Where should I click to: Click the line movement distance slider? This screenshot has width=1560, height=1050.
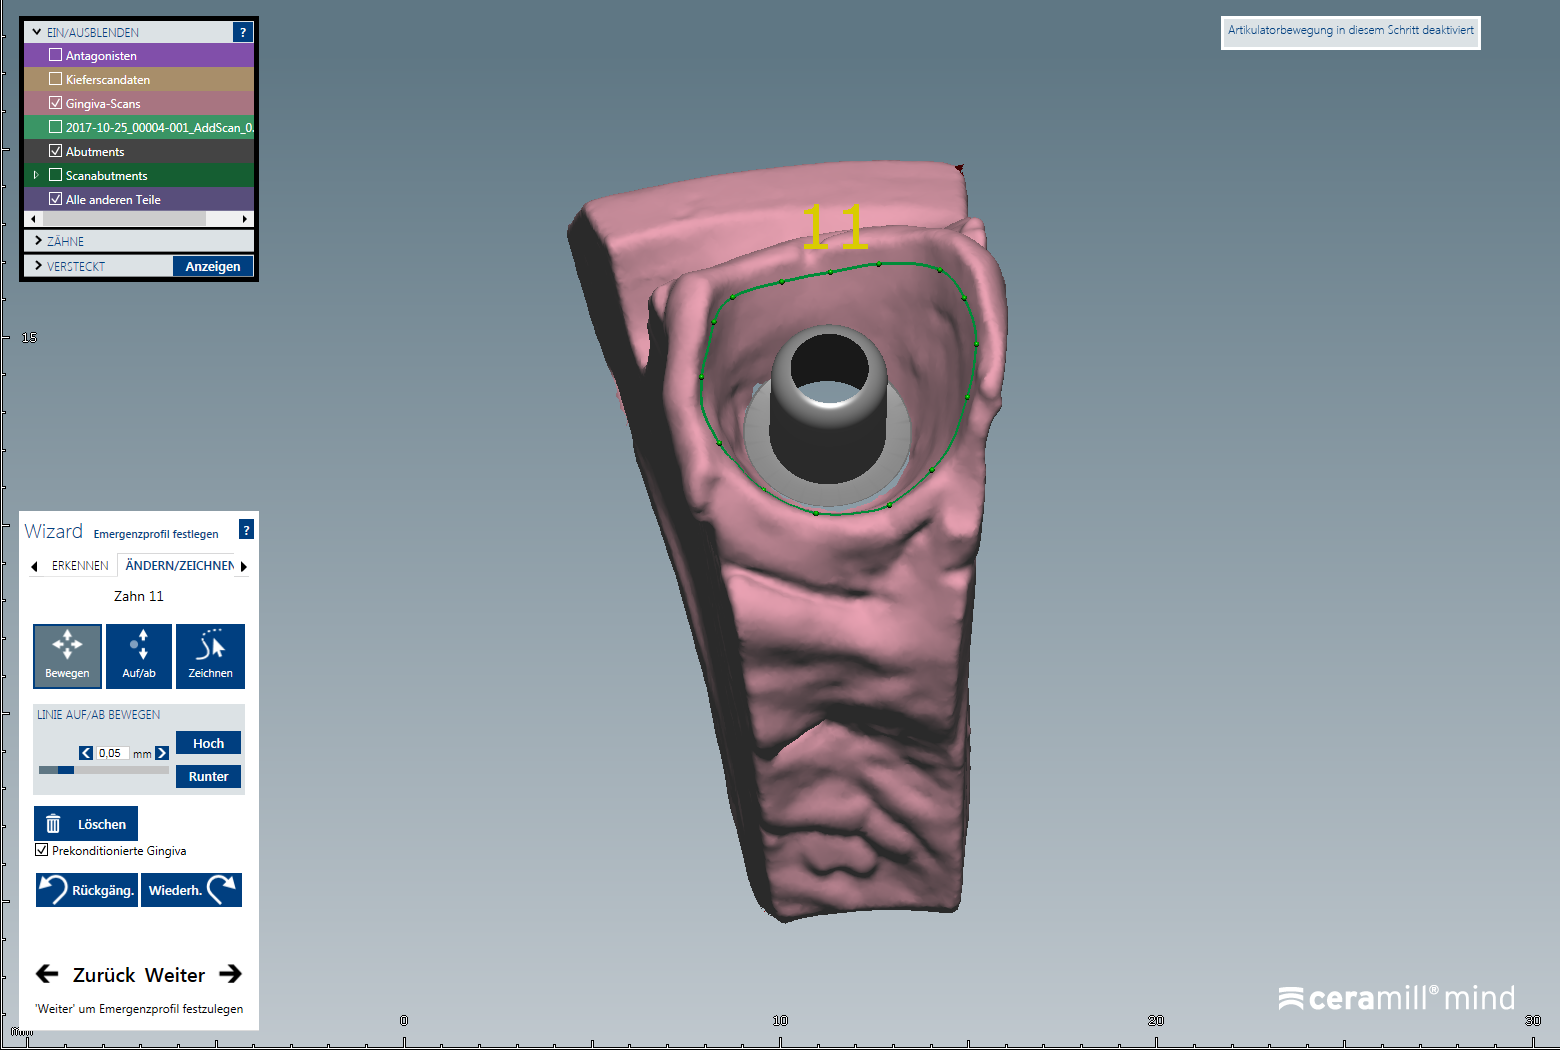(103, 770)
